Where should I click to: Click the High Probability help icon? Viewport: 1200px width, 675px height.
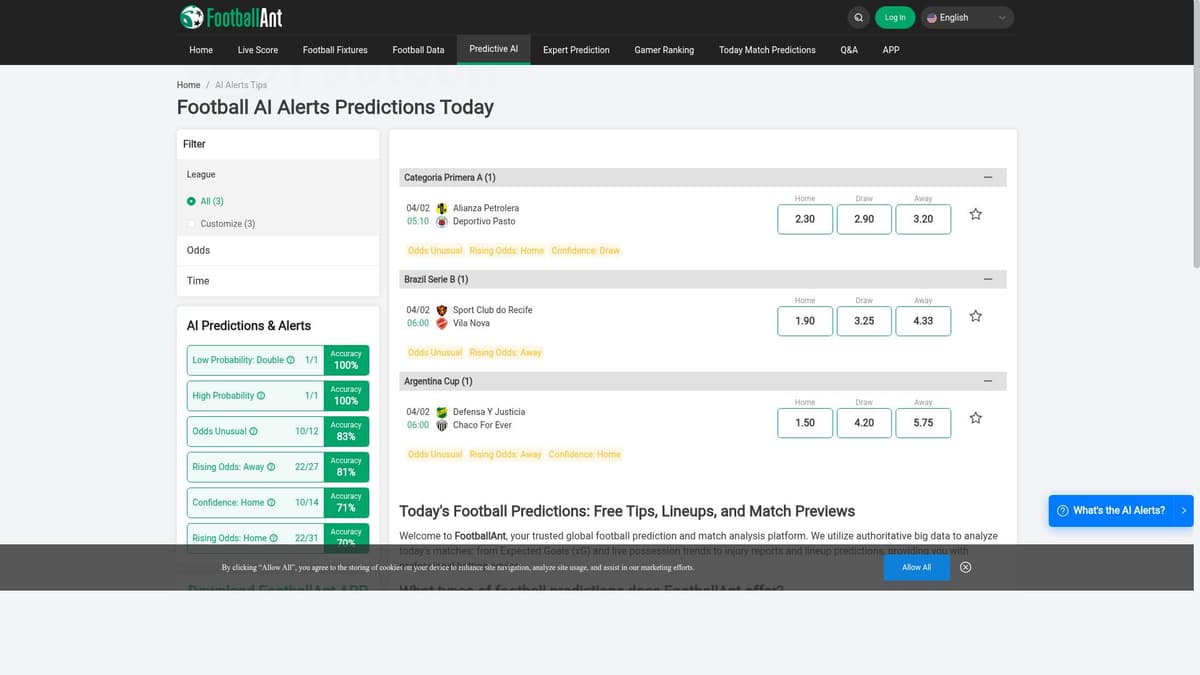(261, 396)
